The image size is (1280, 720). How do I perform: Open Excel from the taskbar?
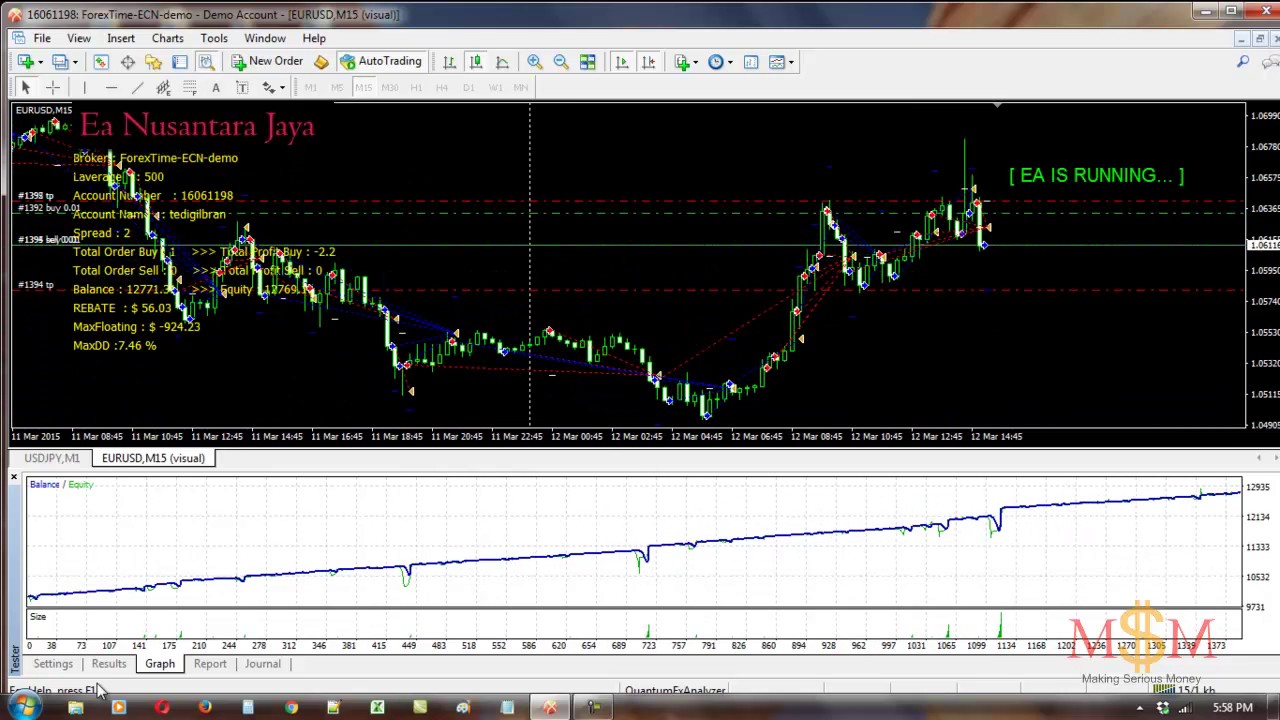(x=377, y=708)
